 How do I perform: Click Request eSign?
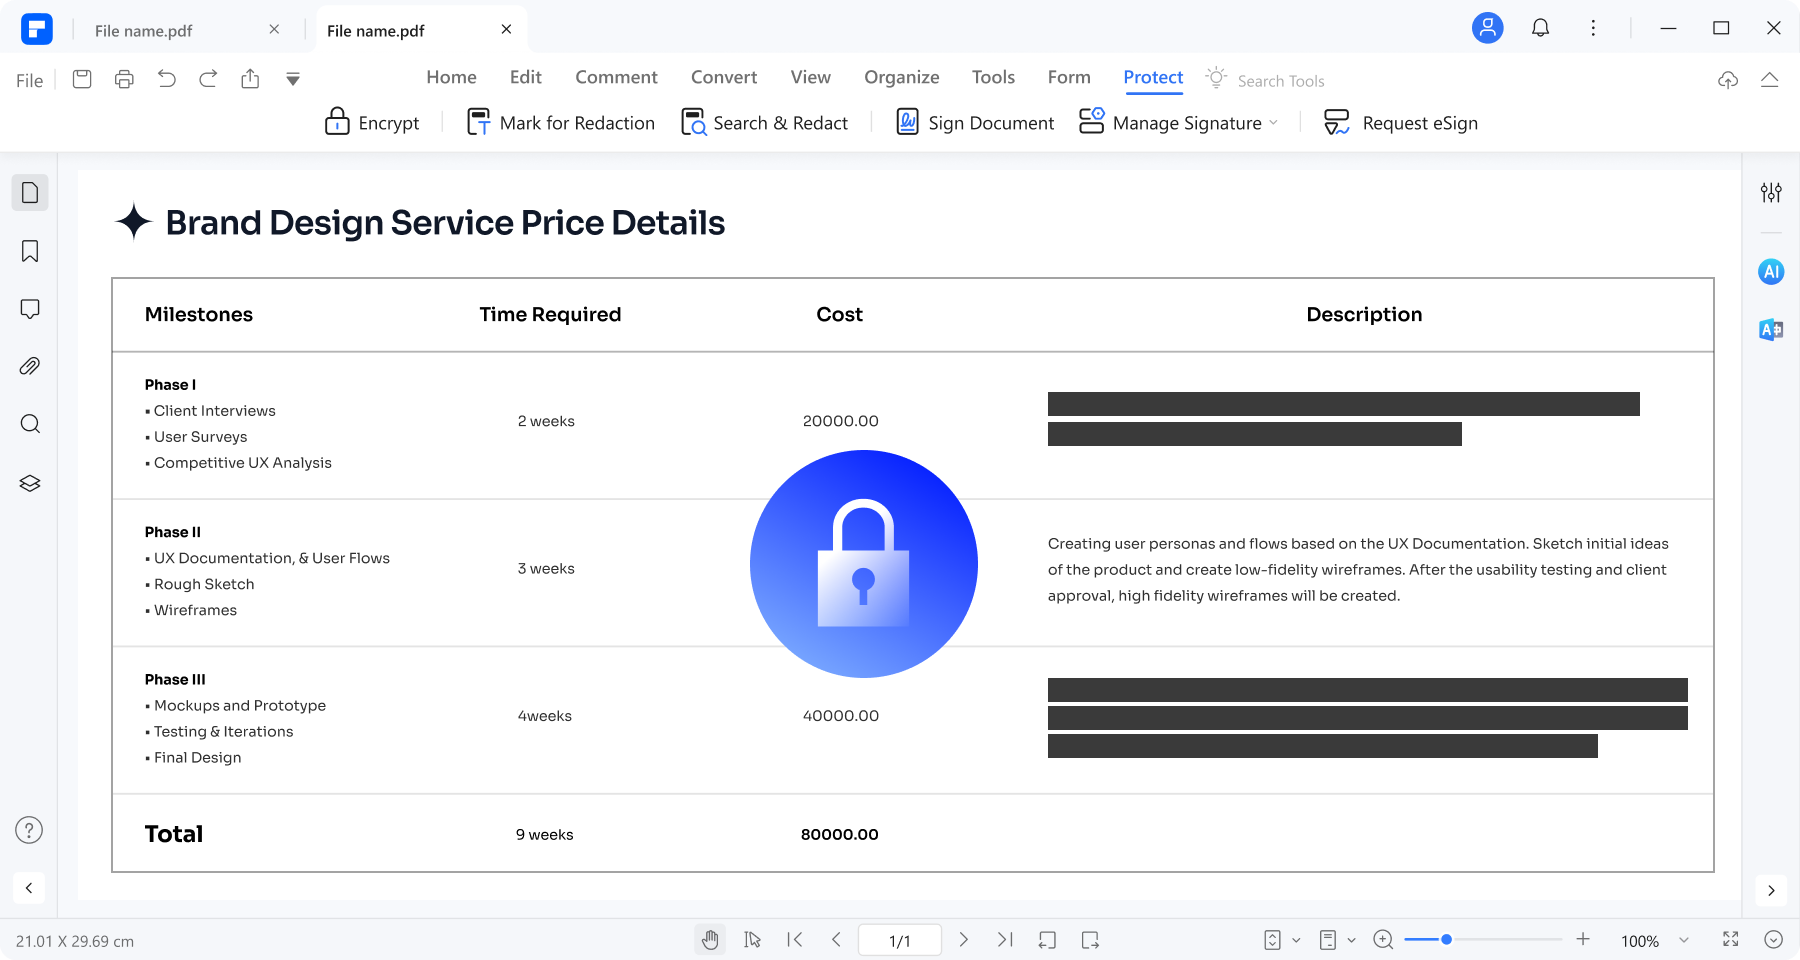coord(1400,123)
